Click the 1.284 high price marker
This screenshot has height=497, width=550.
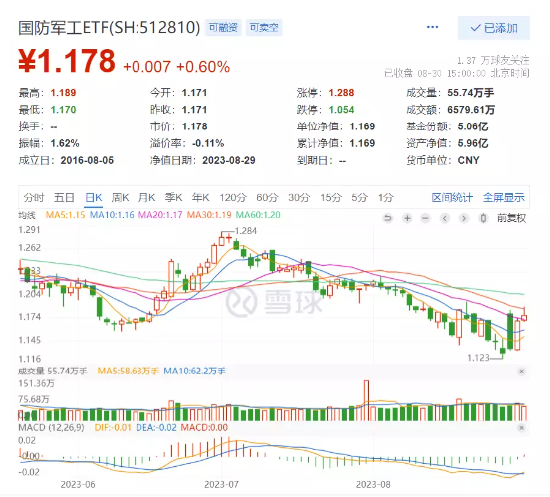click(246, 231)
